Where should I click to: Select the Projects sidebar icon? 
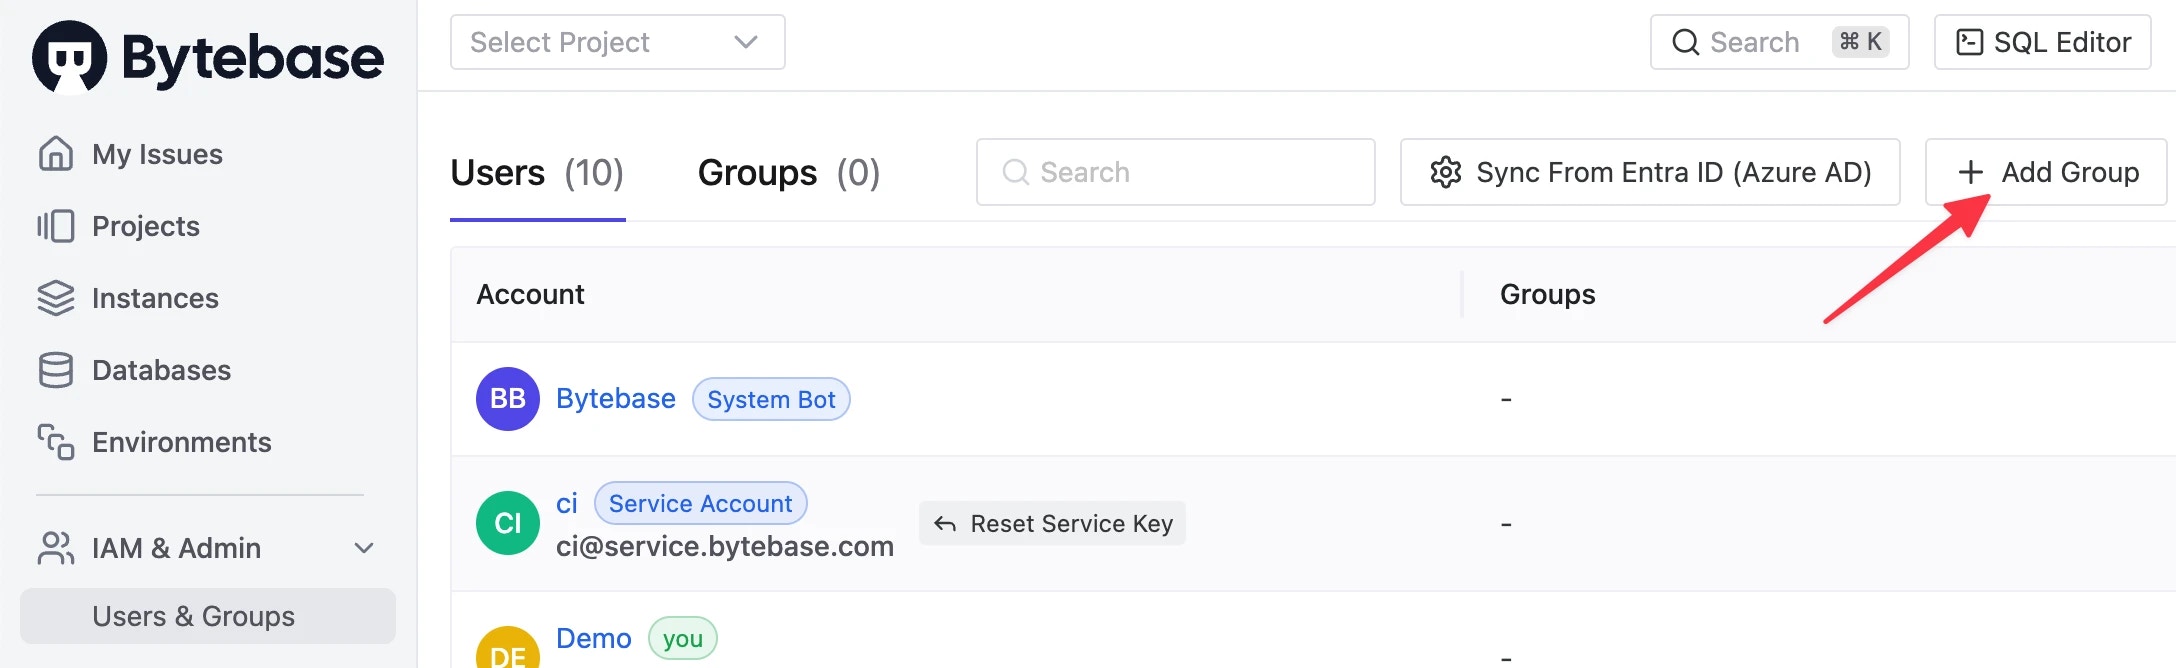pos(57,226)
